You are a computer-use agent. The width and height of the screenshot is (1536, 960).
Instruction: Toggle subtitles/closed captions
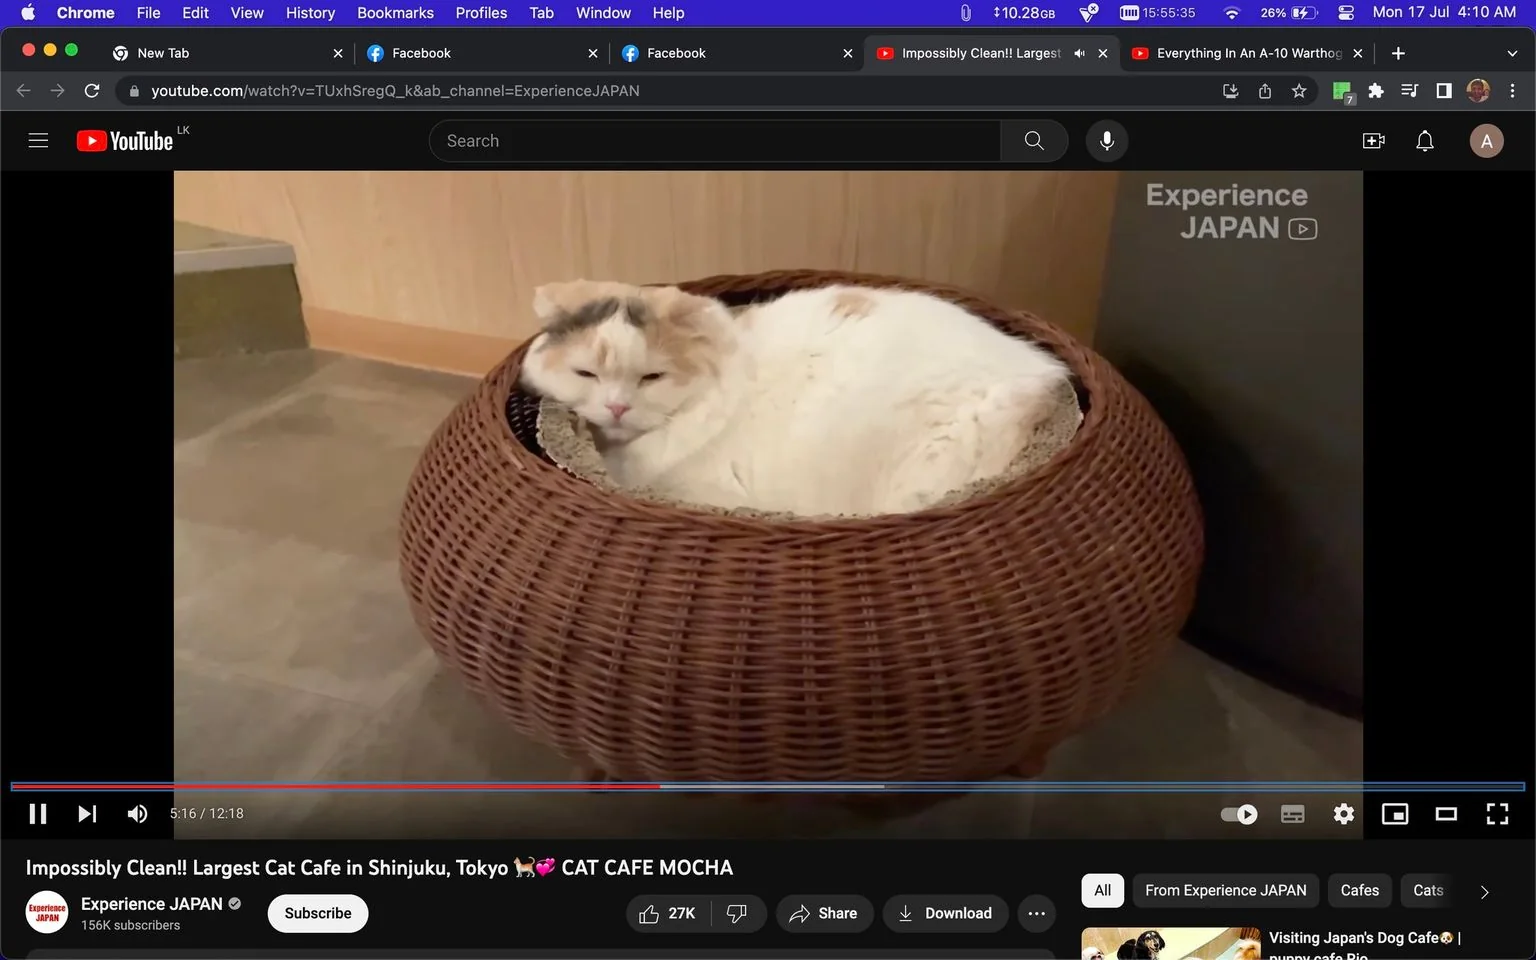point(1292,814)
